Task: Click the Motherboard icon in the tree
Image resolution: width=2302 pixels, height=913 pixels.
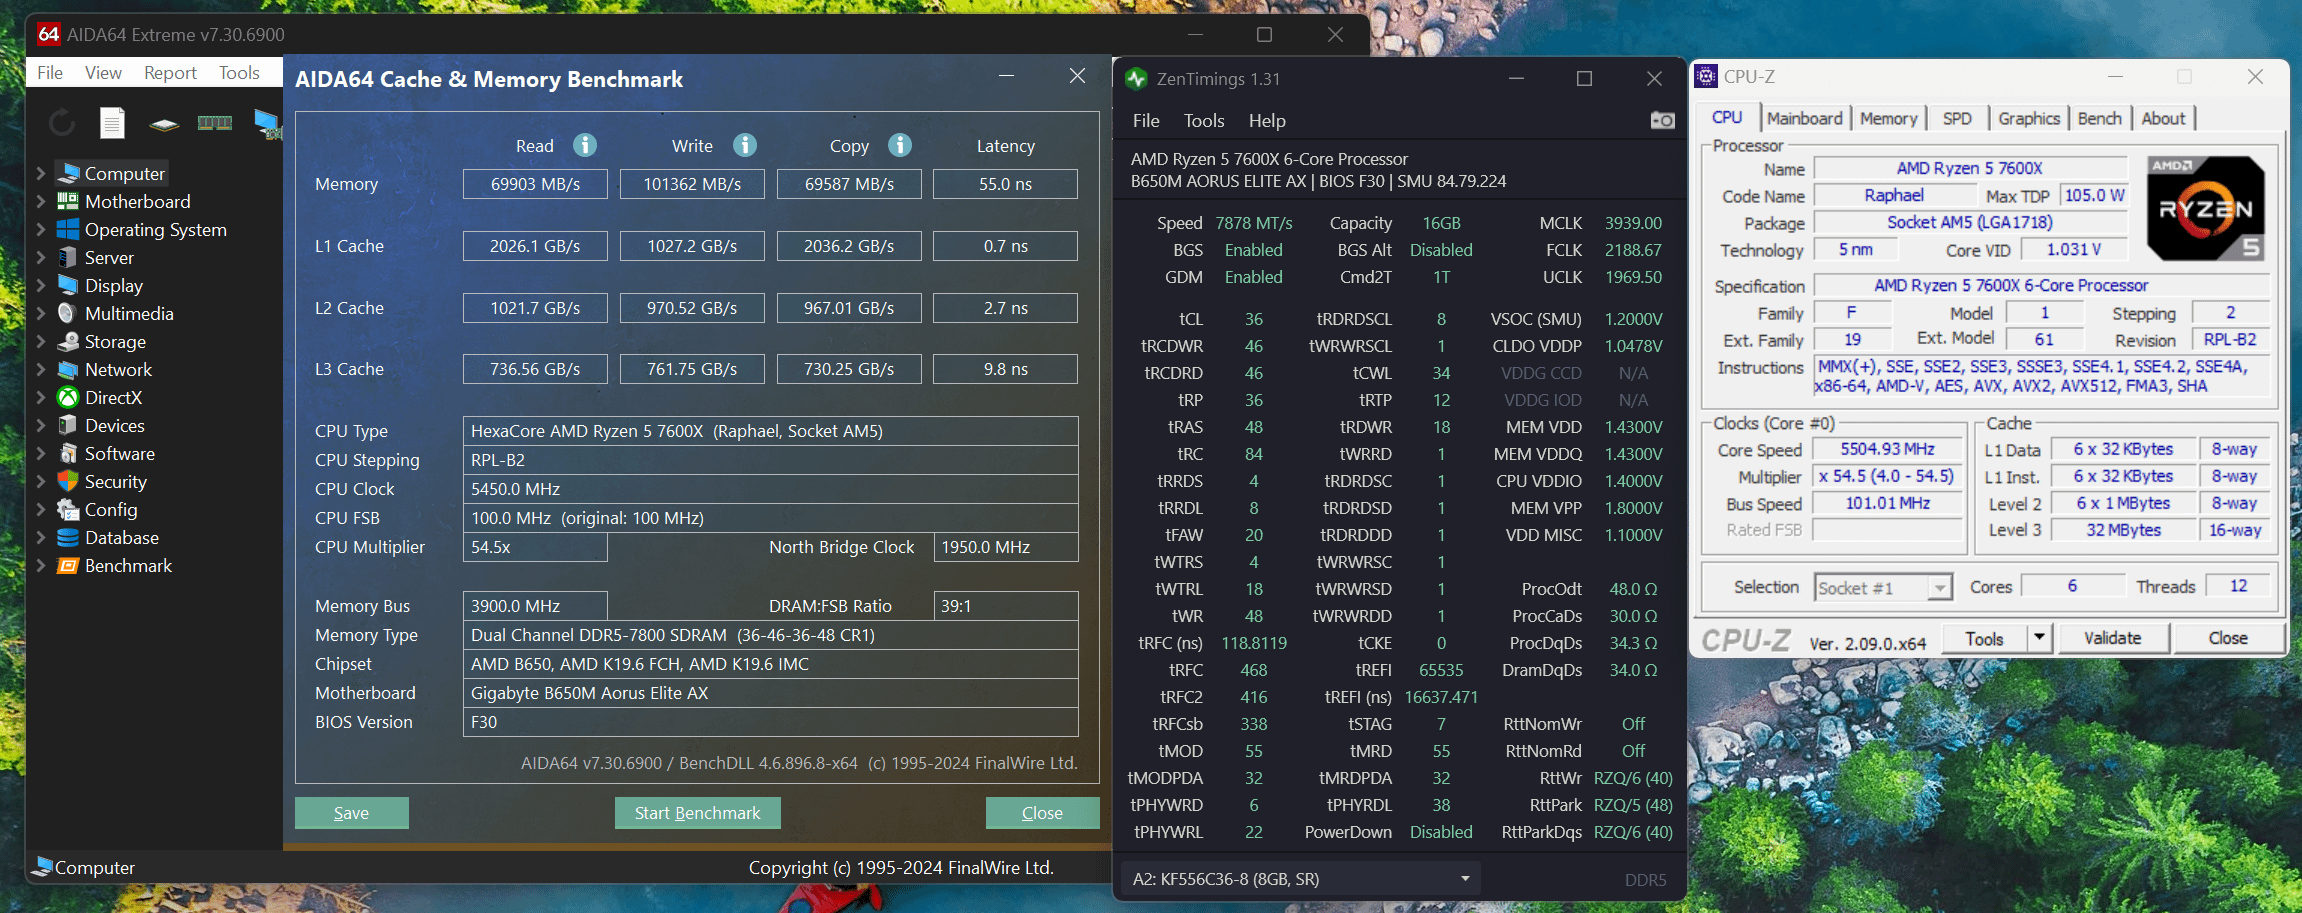Action: (68, 201)
